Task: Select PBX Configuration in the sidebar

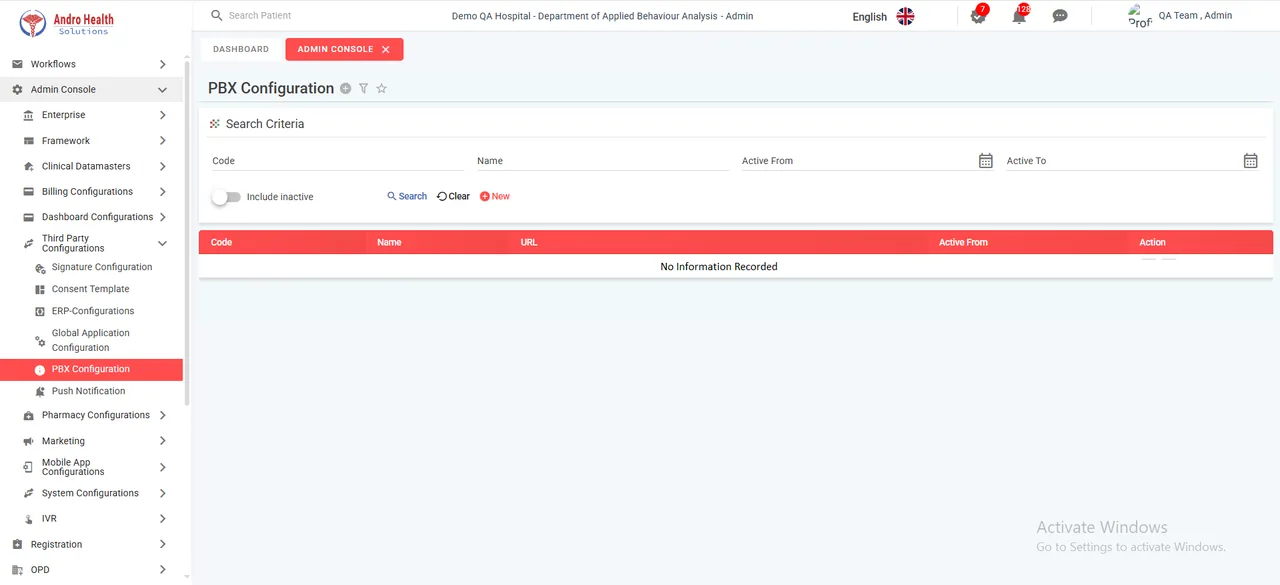Action: point(91,369)
